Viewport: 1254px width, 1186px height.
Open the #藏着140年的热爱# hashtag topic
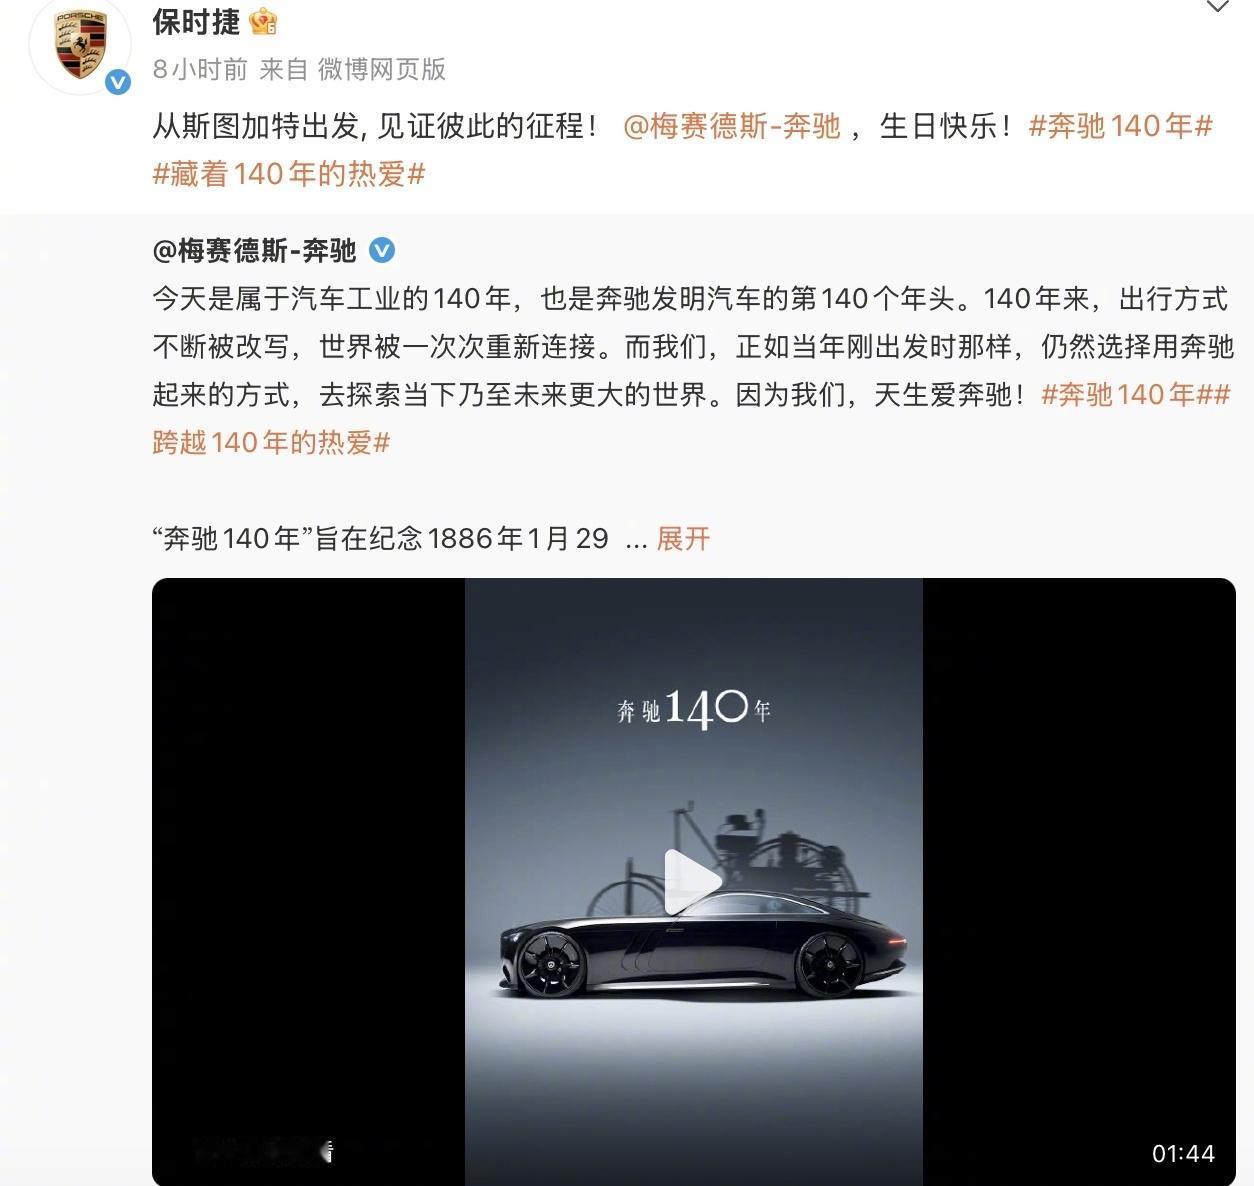[x=289, y=174]
